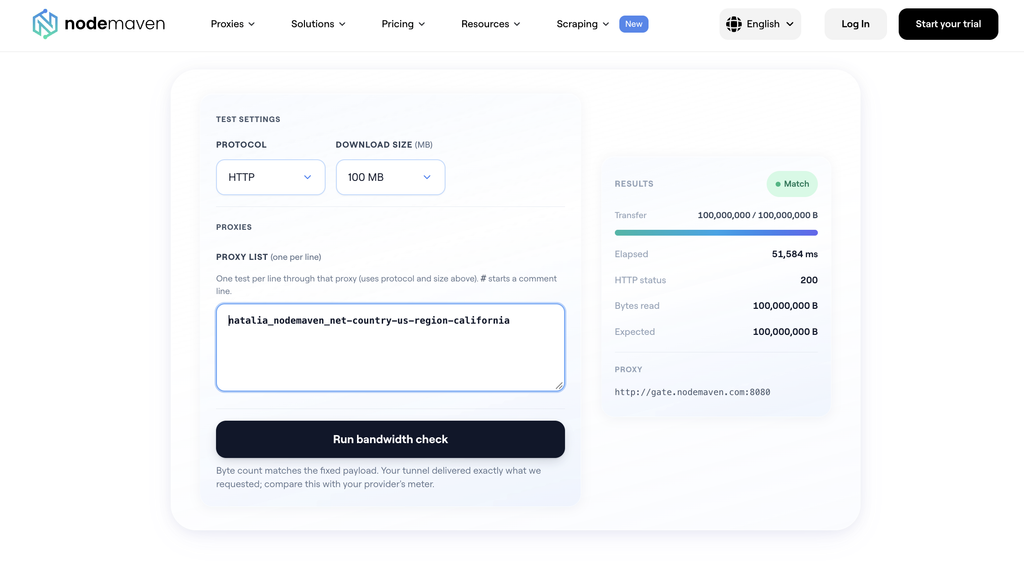Click the globe language icon

coord(733,24)
